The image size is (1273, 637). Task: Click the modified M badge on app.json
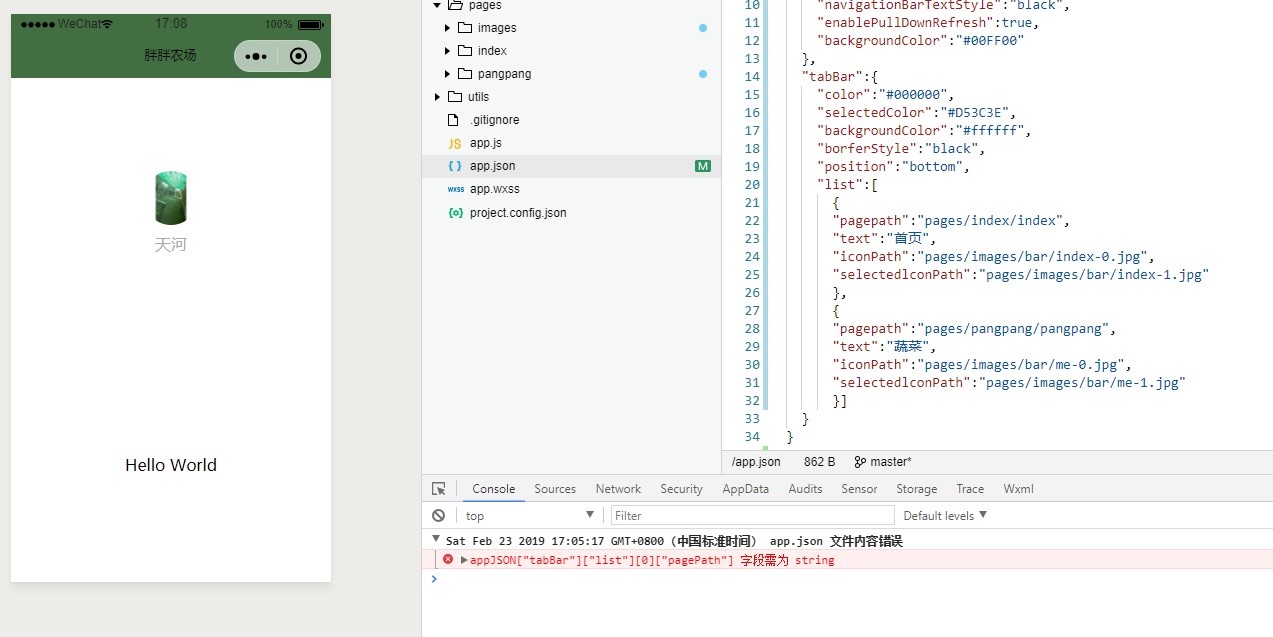(703, 166)
